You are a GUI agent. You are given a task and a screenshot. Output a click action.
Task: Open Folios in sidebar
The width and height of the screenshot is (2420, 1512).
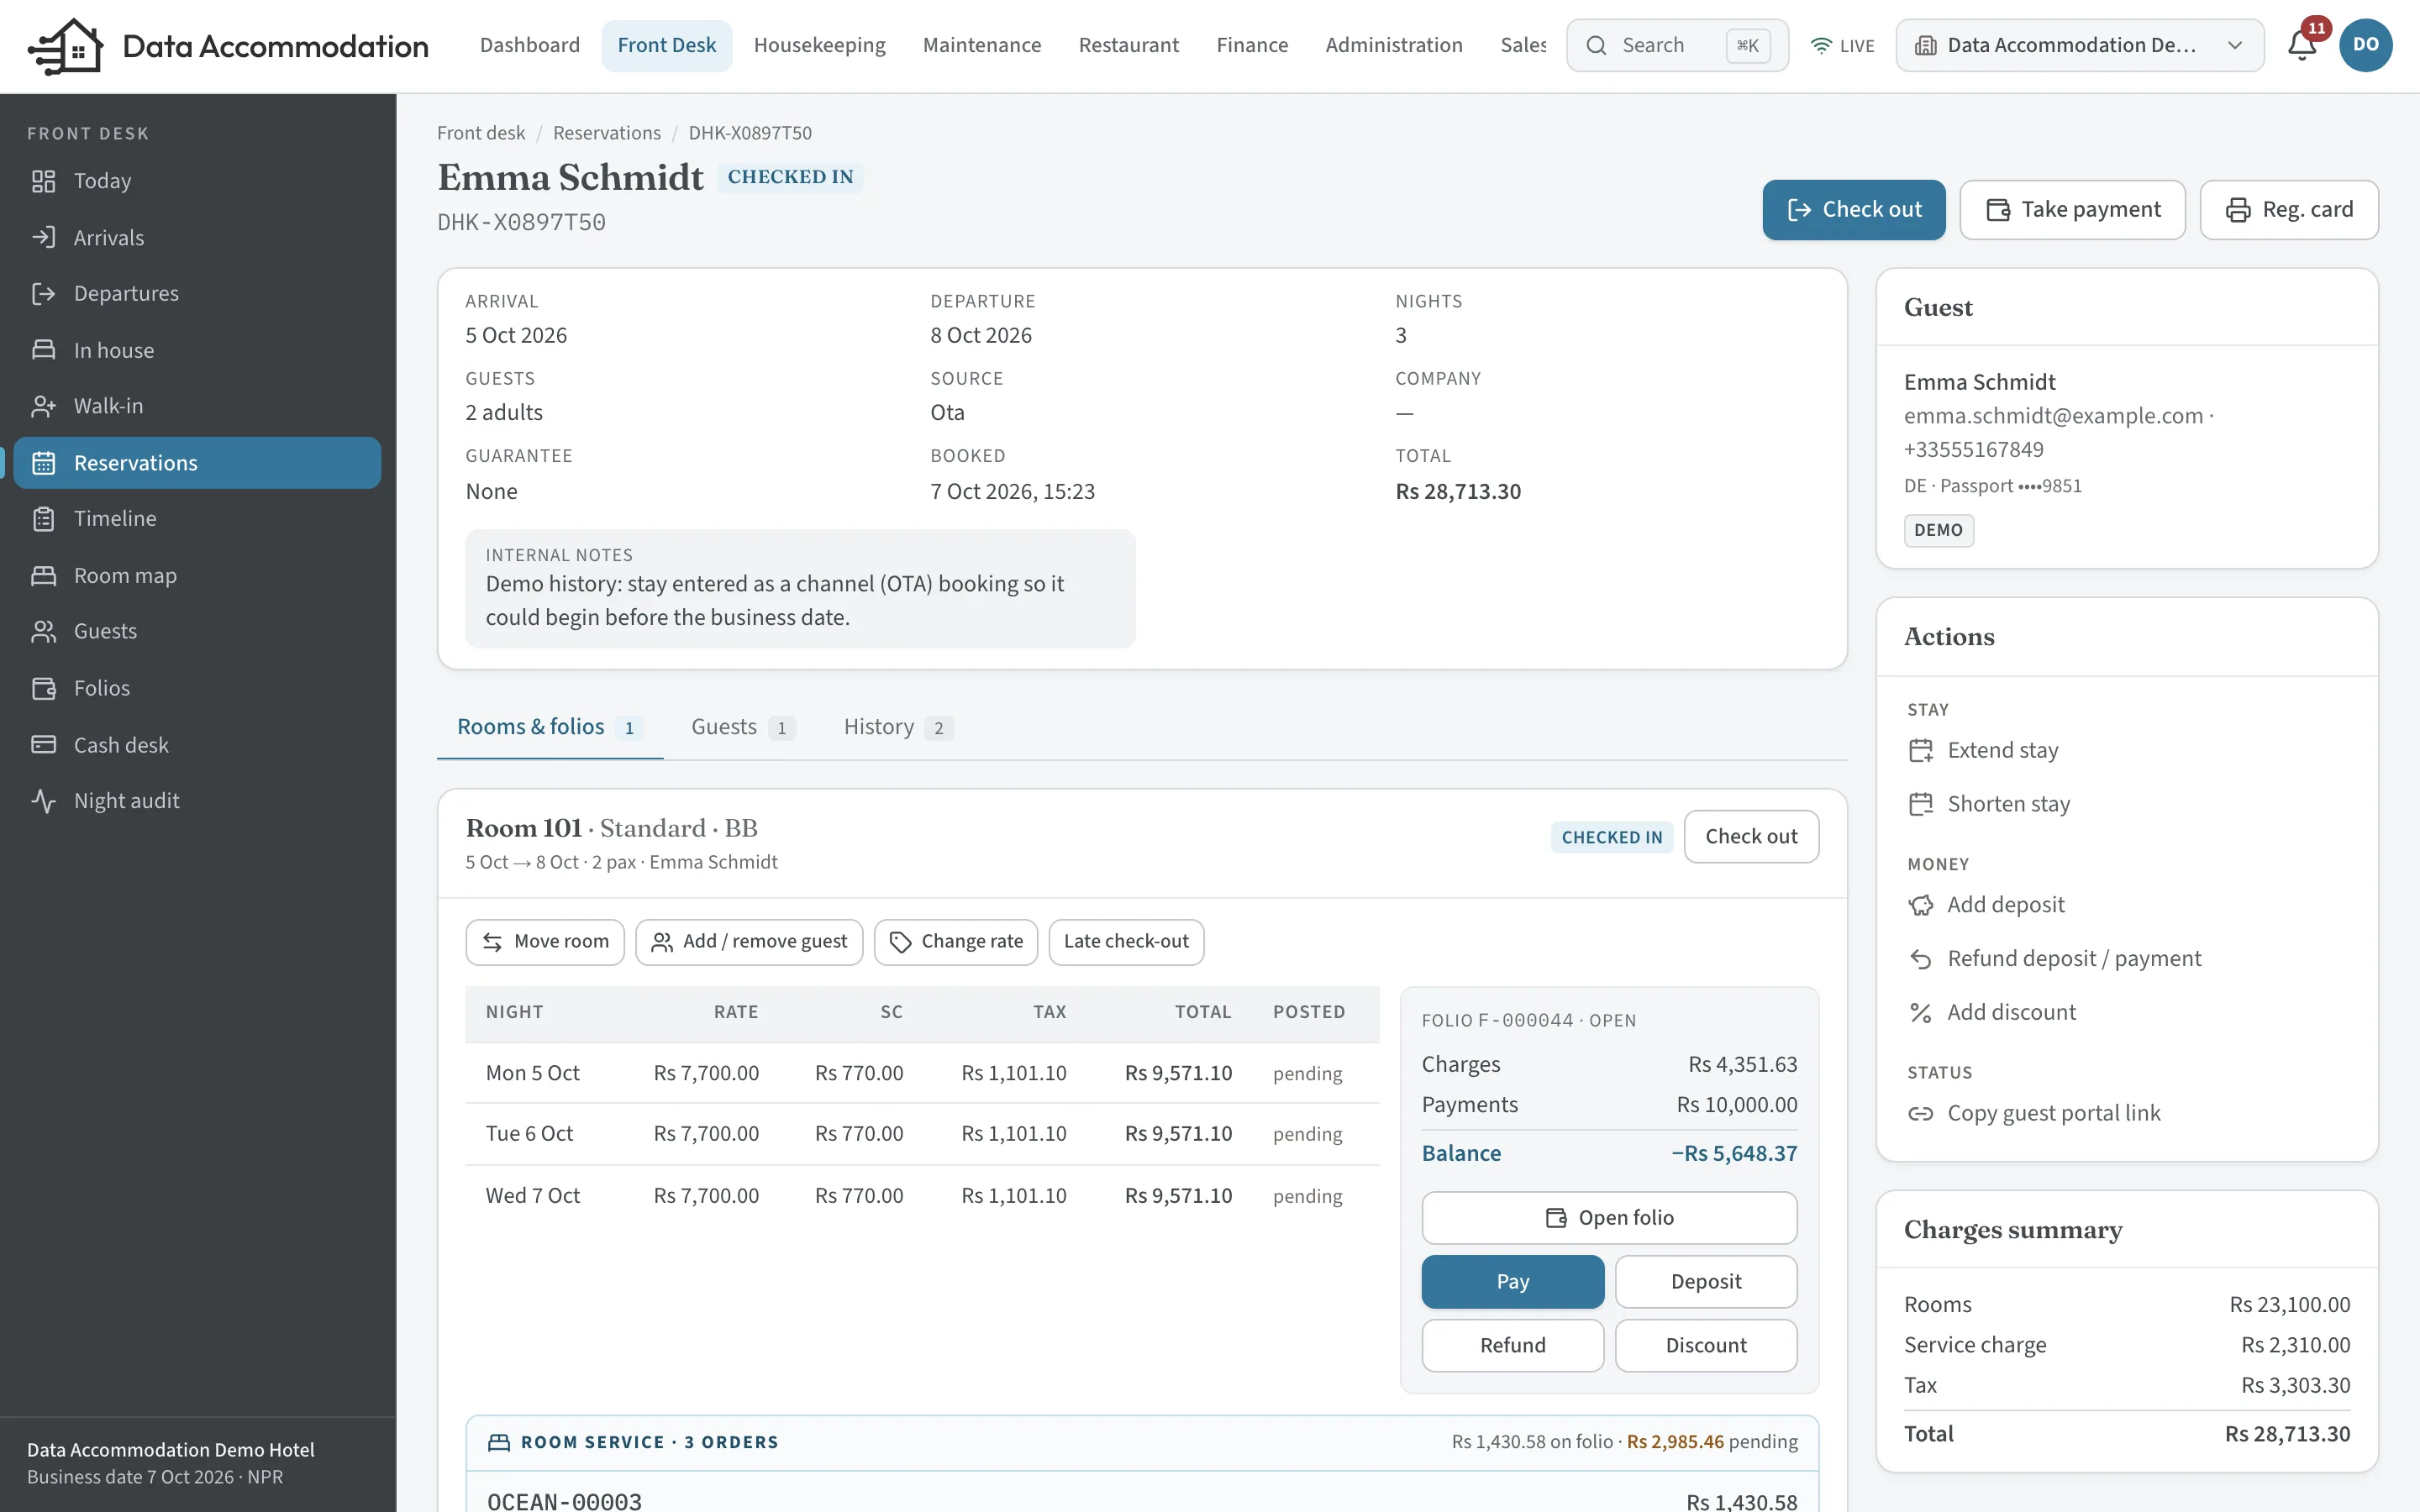click(197, 688)
